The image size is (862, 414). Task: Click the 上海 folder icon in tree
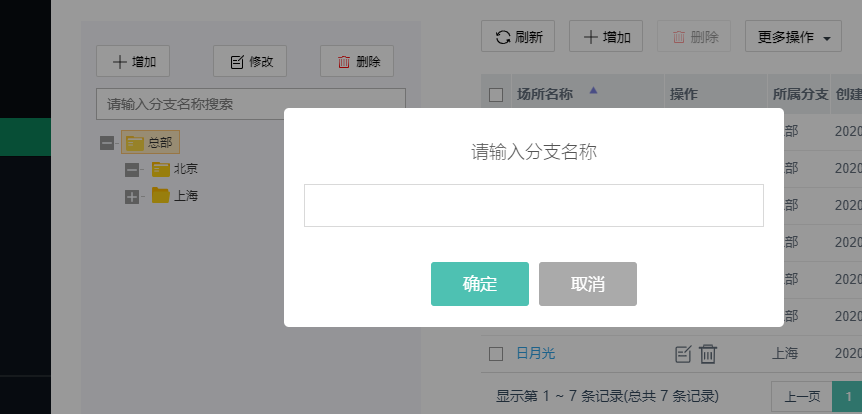pos(160,196)
